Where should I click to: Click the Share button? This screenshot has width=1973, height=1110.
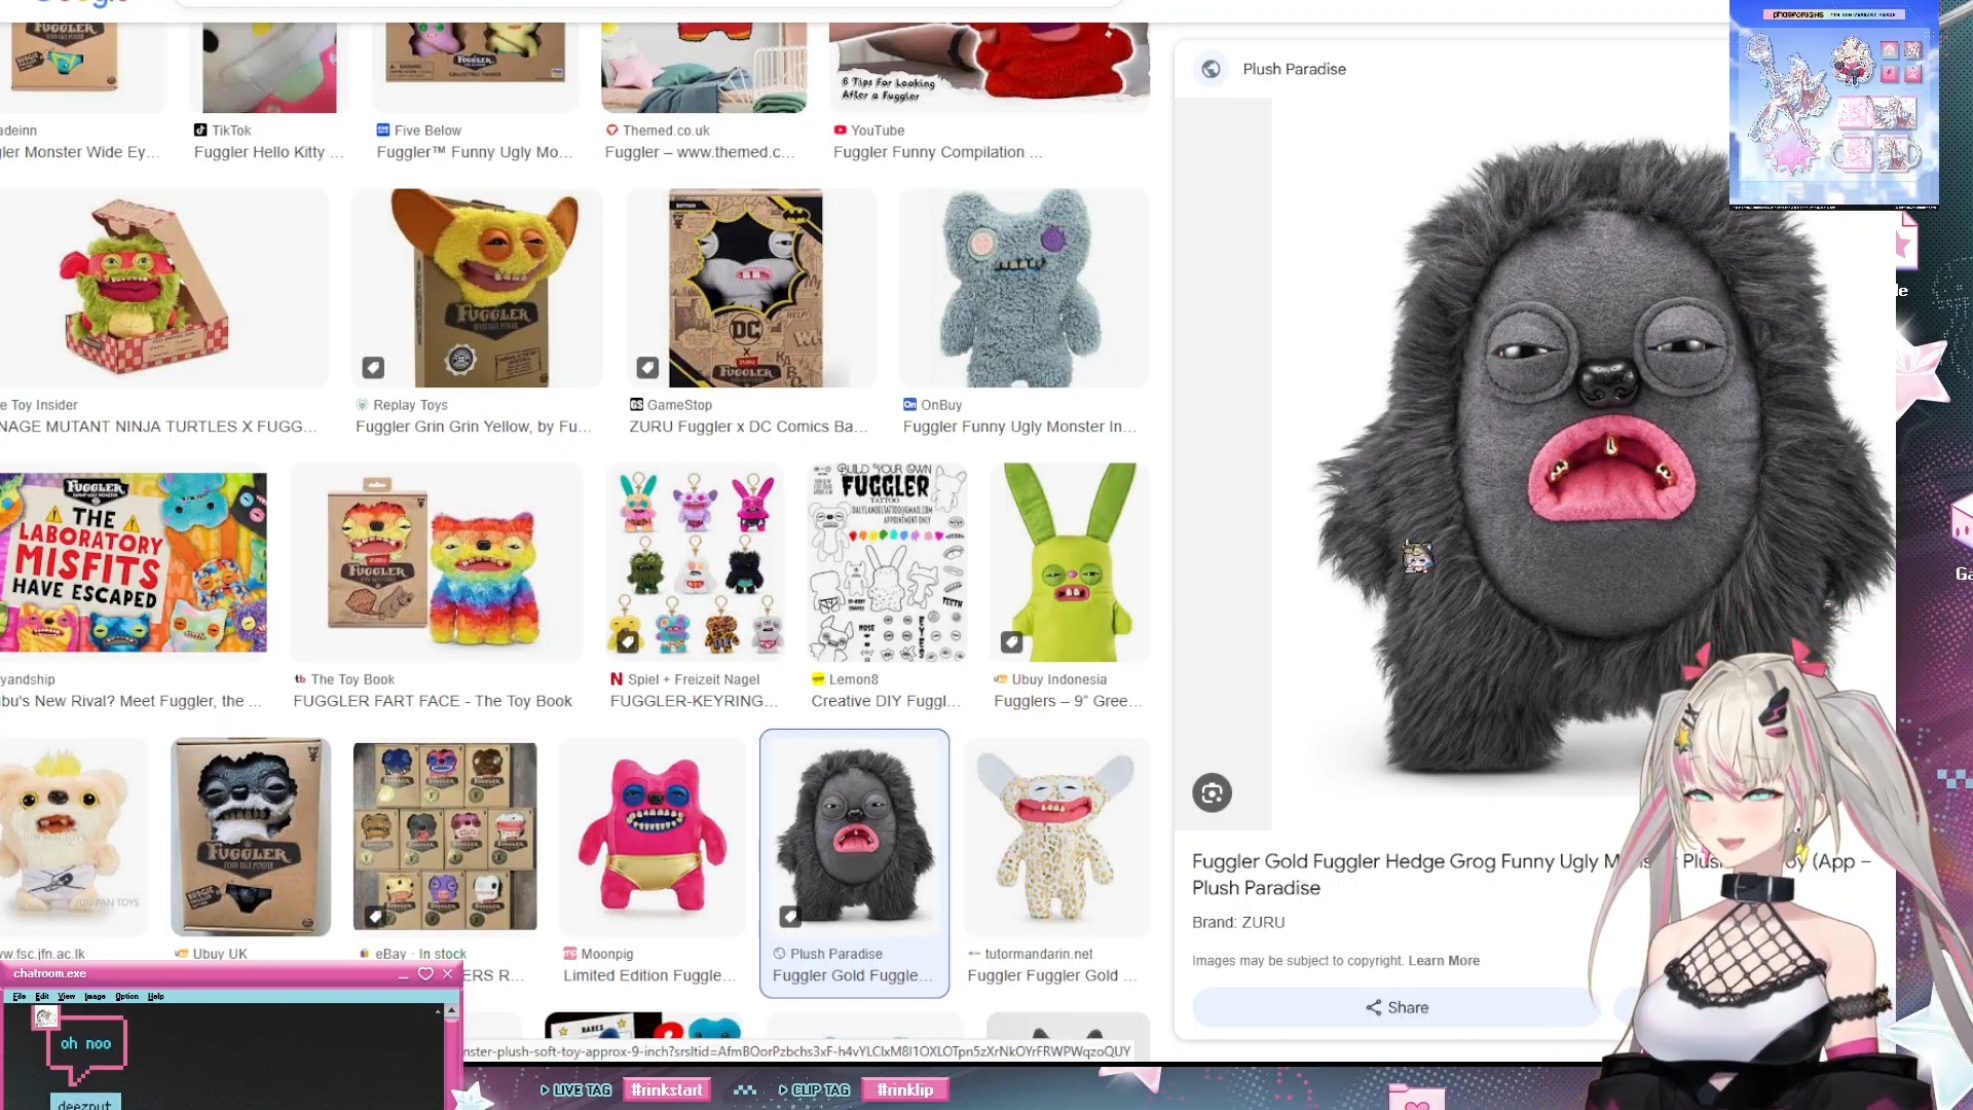[x=1396, y=1007]
